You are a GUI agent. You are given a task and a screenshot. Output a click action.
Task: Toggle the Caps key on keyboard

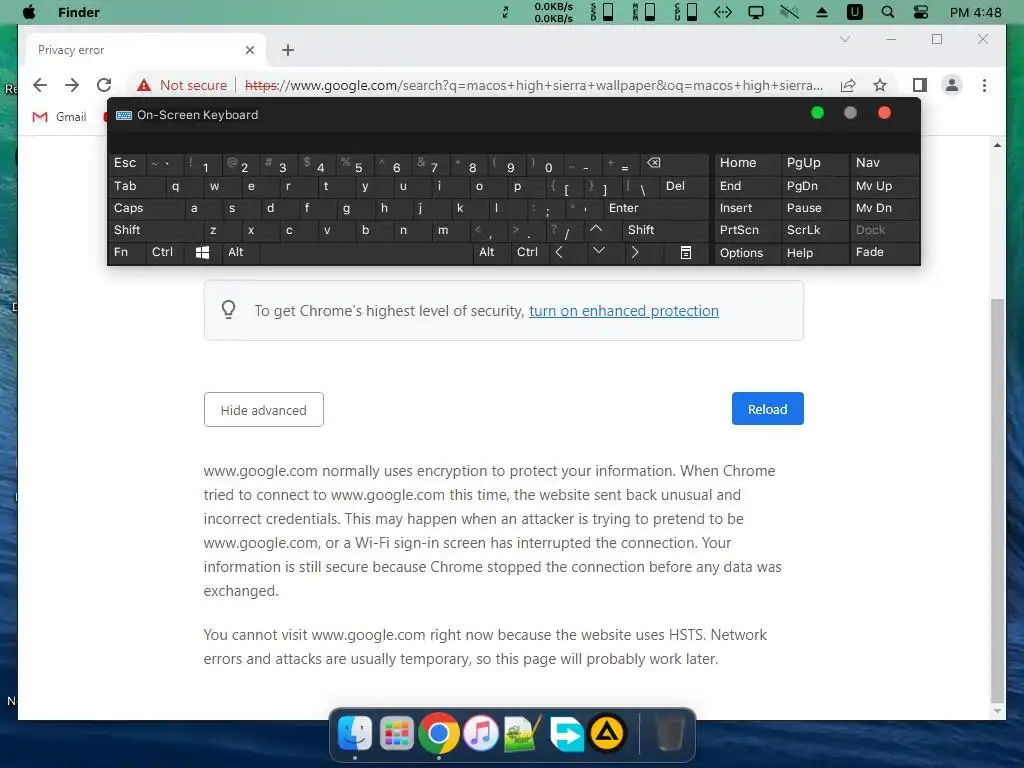142,208
